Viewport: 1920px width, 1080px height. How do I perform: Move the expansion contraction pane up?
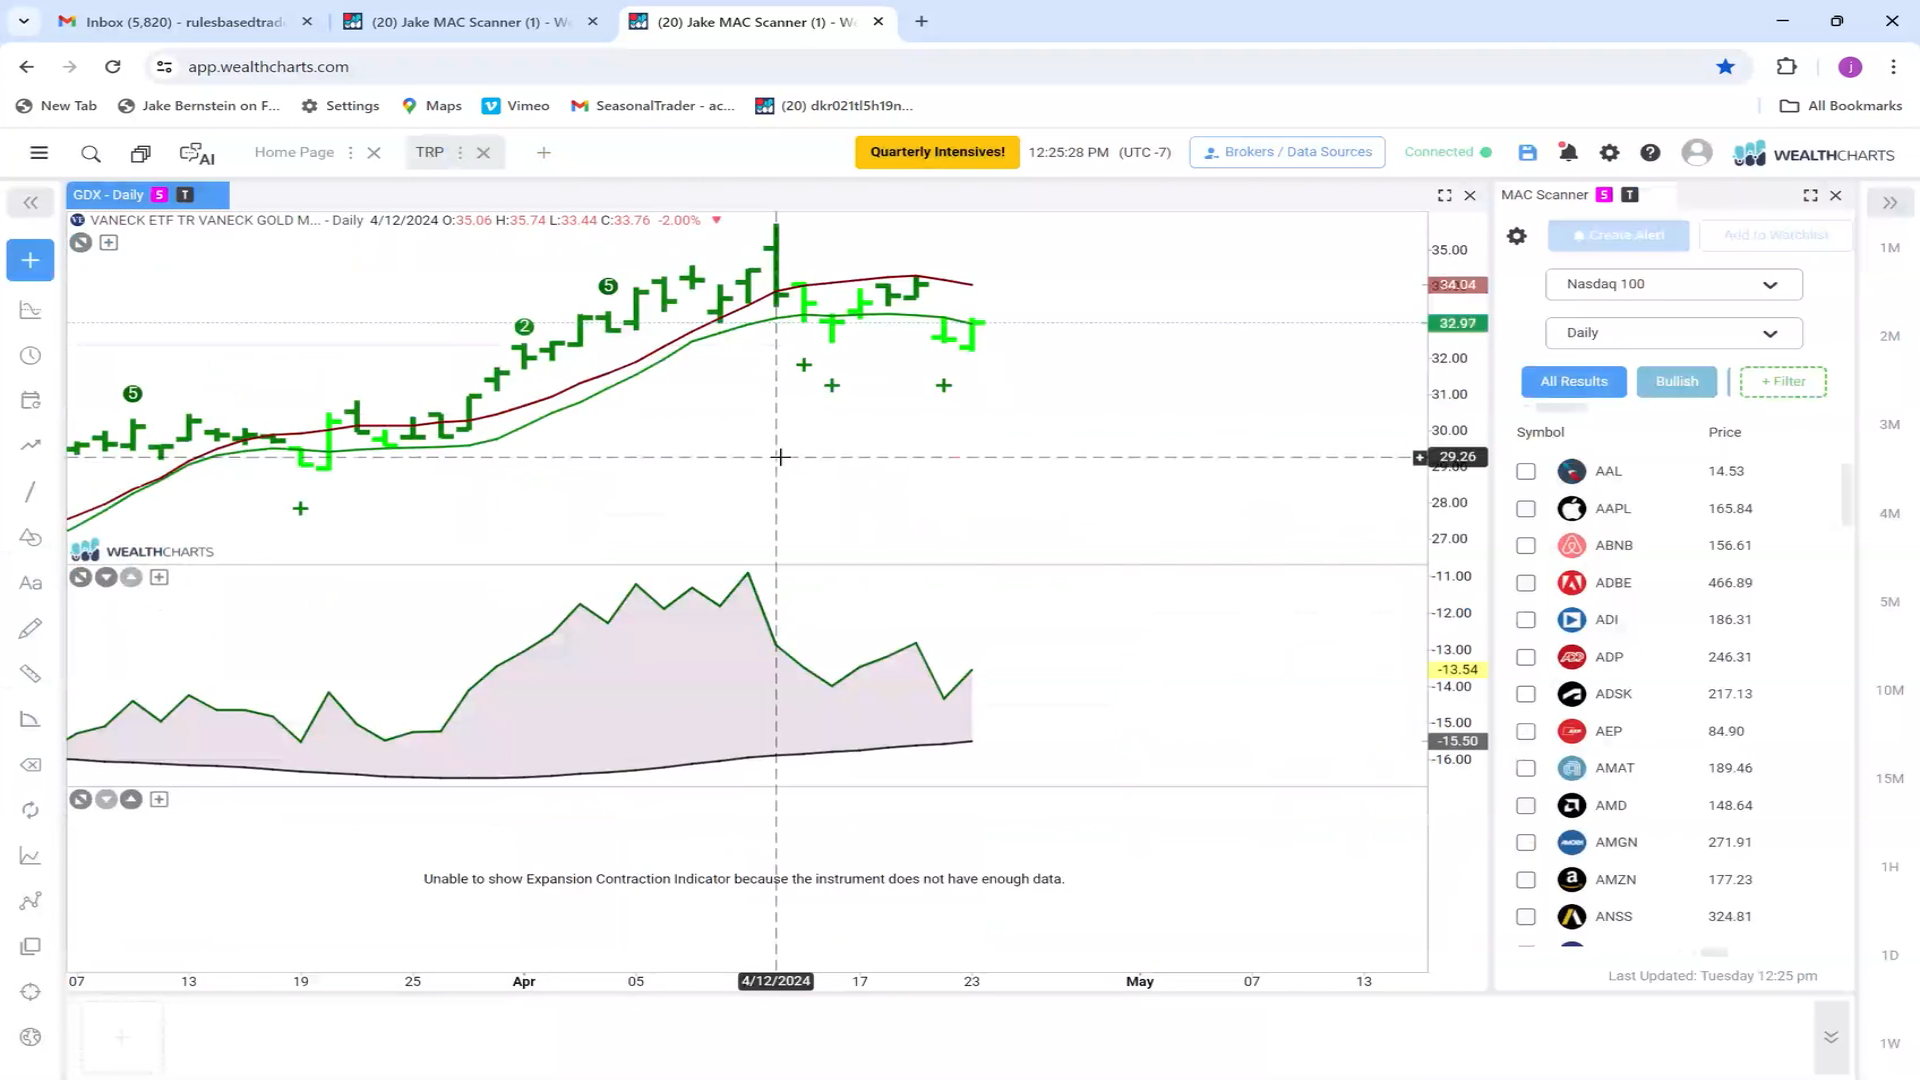point(131,799)
